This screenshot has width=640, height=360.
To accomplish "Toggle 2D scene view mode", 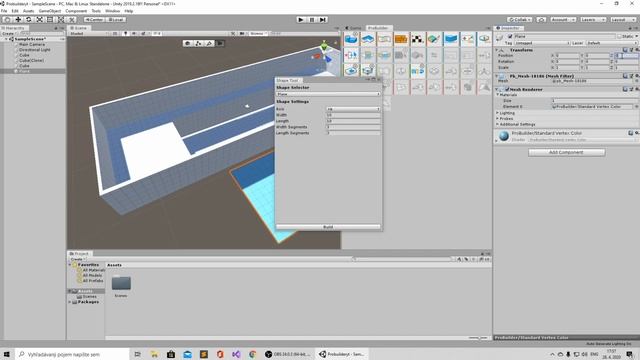I will point(115,33).
